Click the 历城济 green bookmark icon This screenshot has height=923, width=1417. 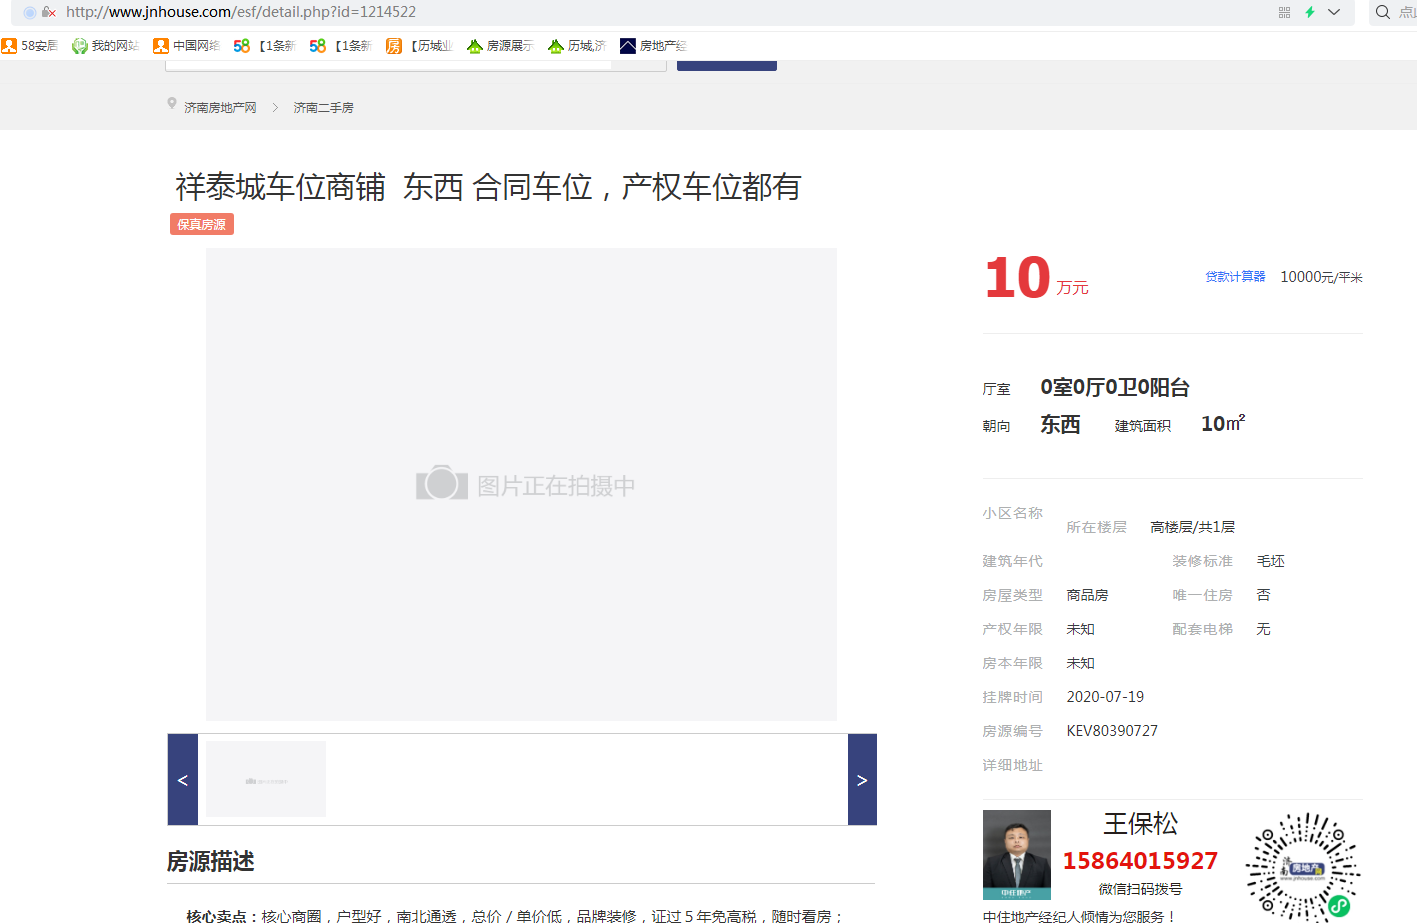(x=552, y=45)
